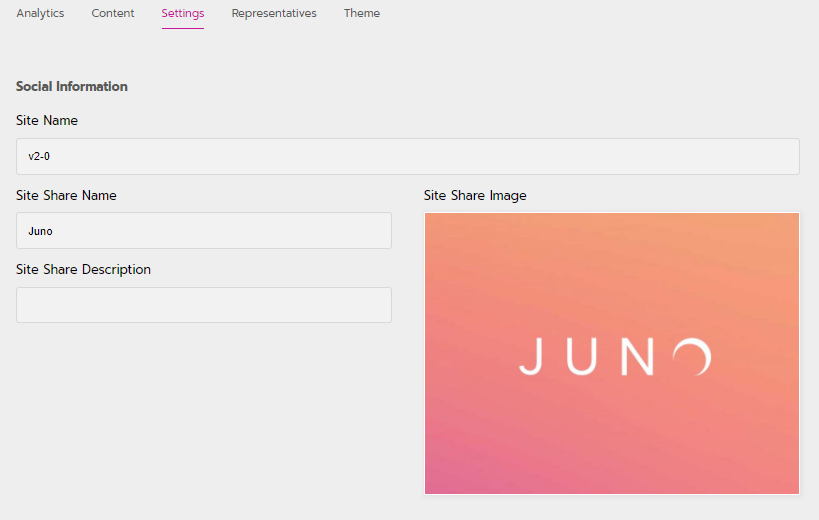Click the Site Share Description label

[84, 269]
